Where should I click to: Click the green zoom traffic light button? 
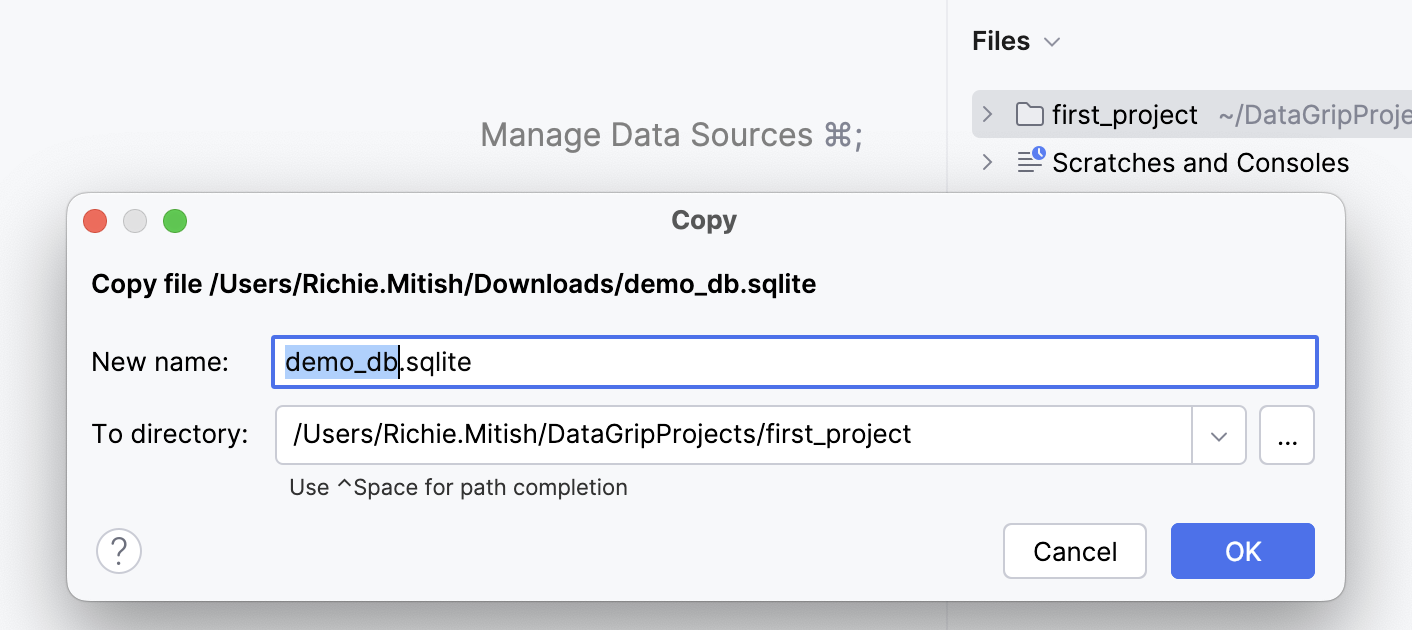[x=175, y=221]
